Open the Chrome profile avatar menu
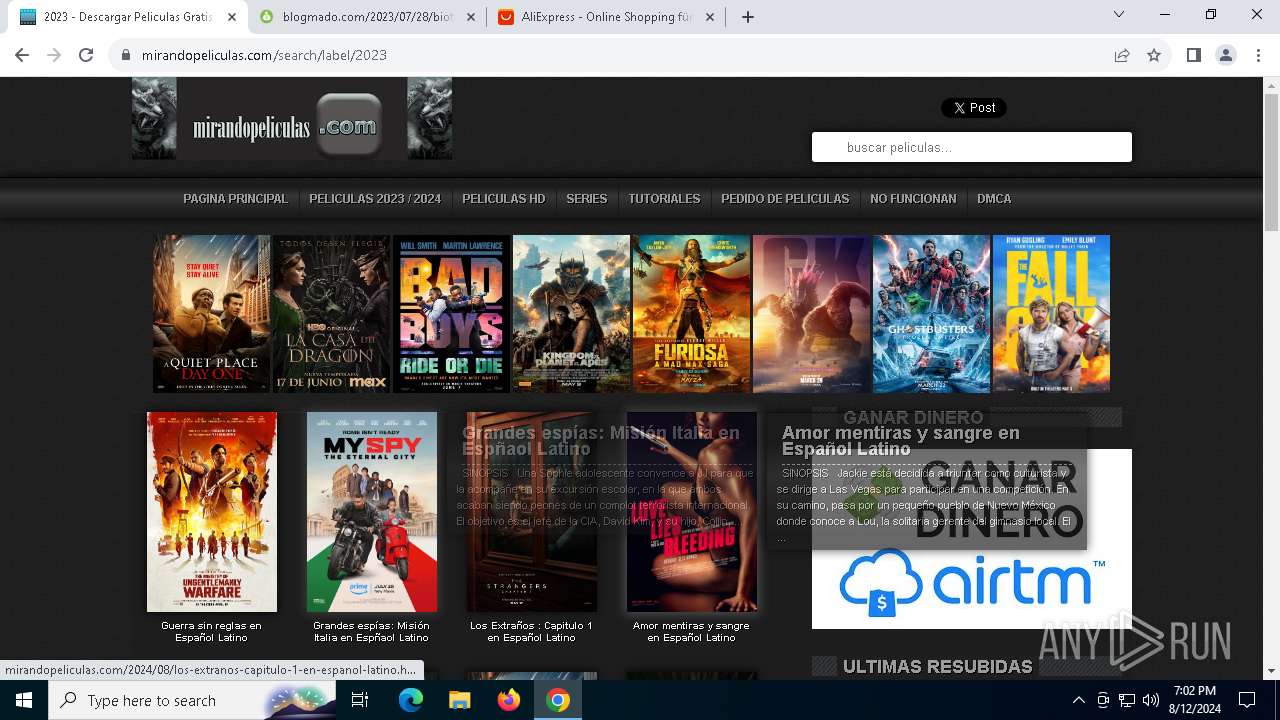 [1226, 55]
